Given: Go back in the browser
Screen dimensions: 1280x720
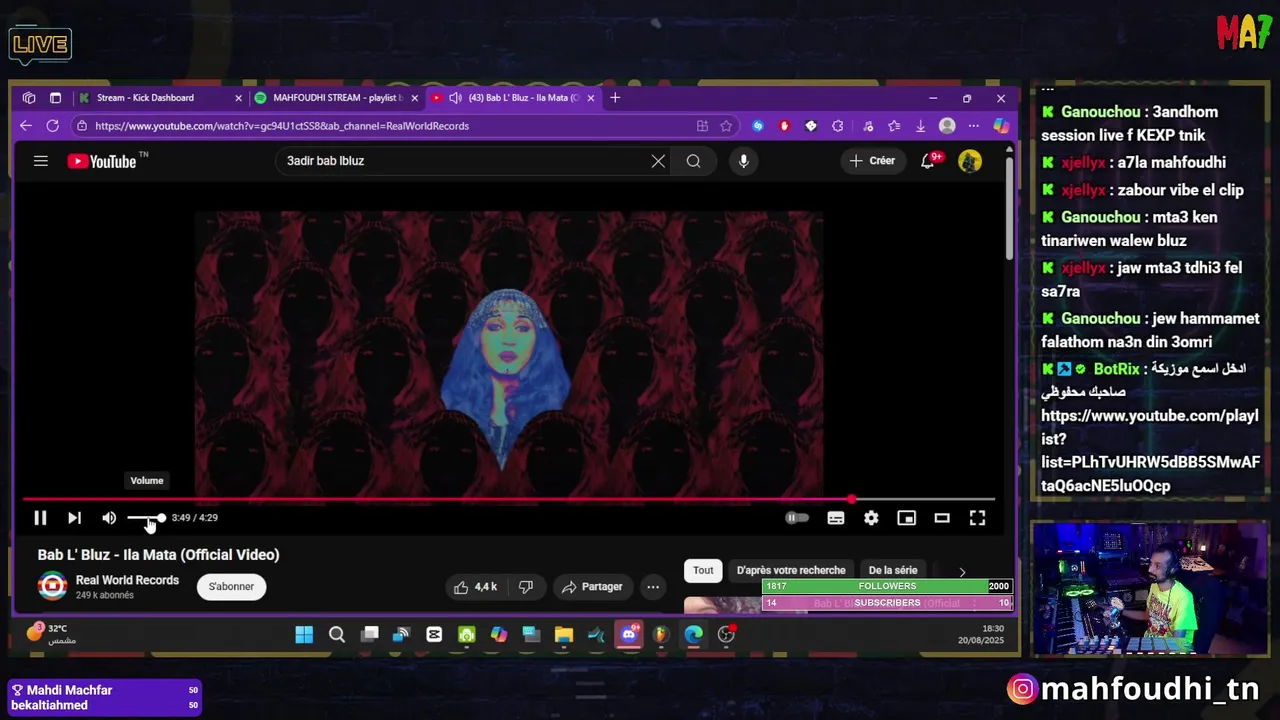Looking at the screenshot, I should coord(26,126).
